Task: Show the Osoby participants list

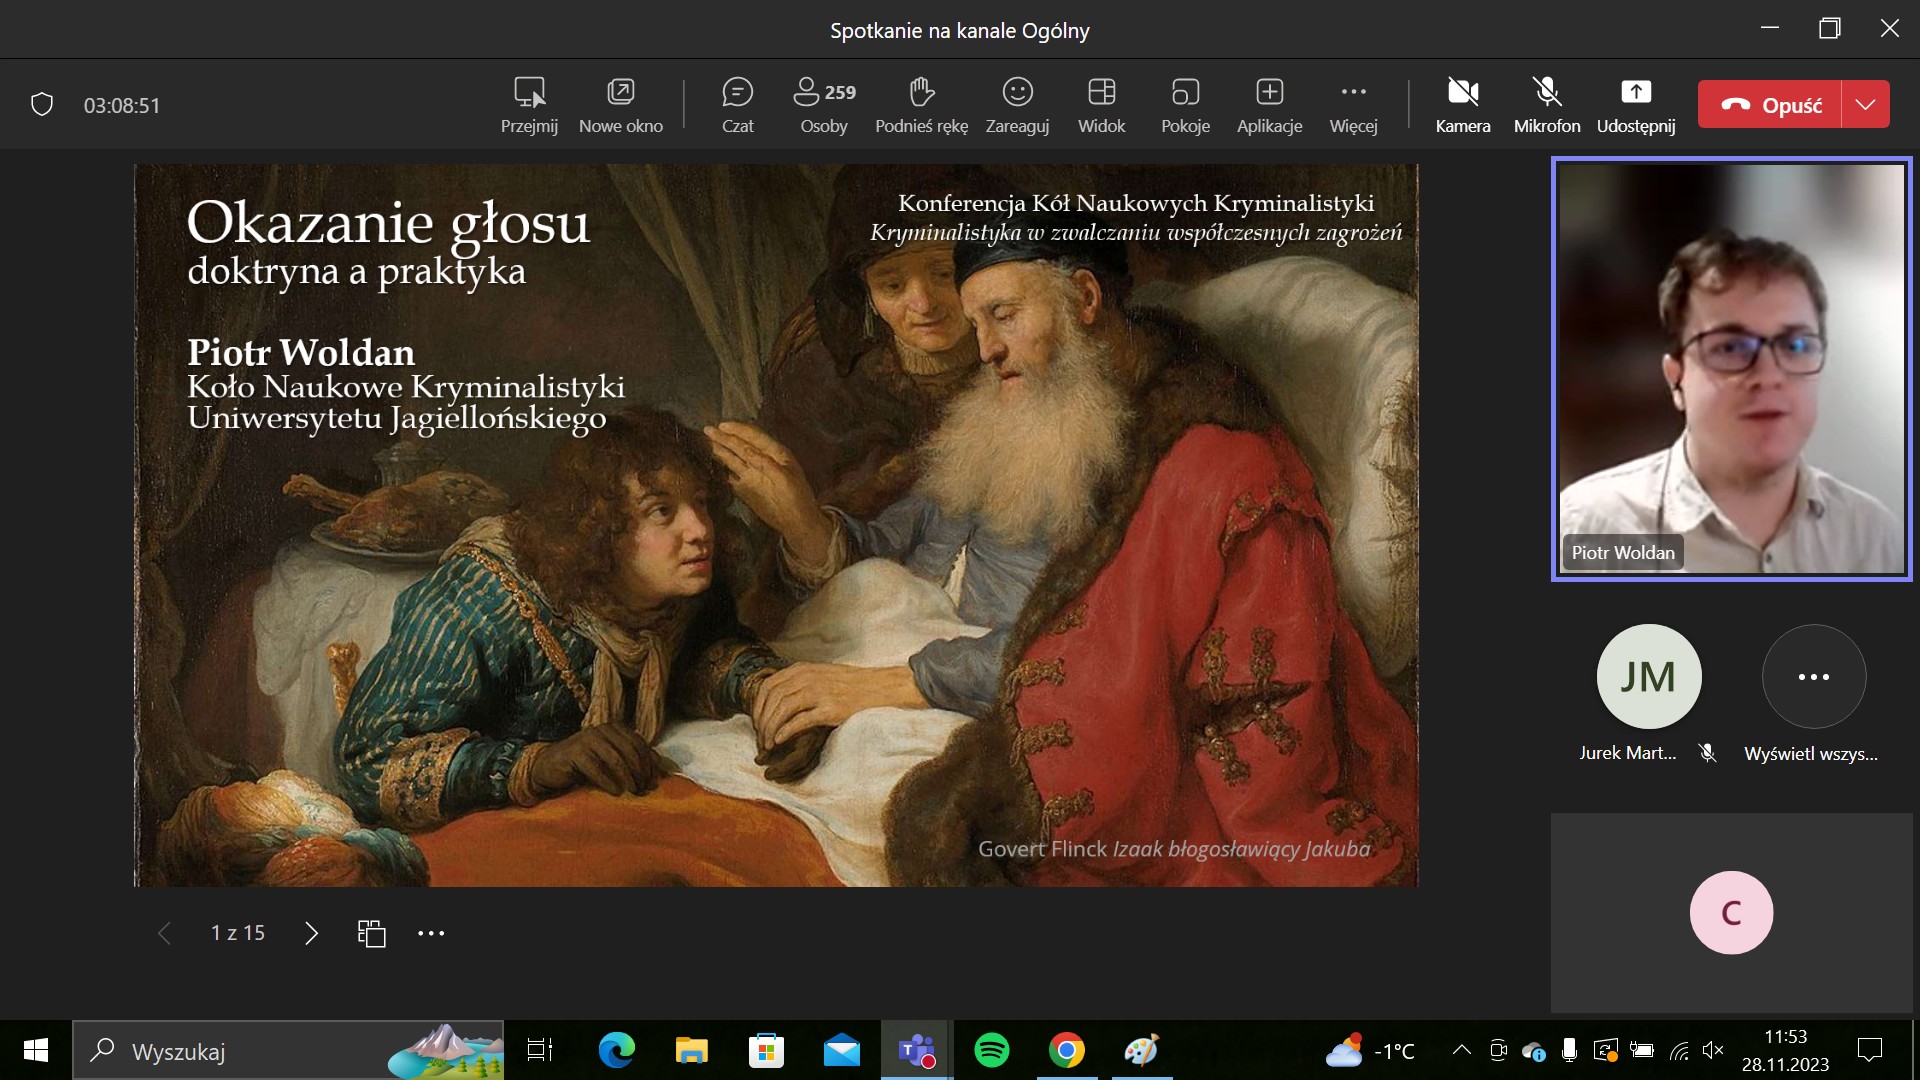Action: coord(823,104)
